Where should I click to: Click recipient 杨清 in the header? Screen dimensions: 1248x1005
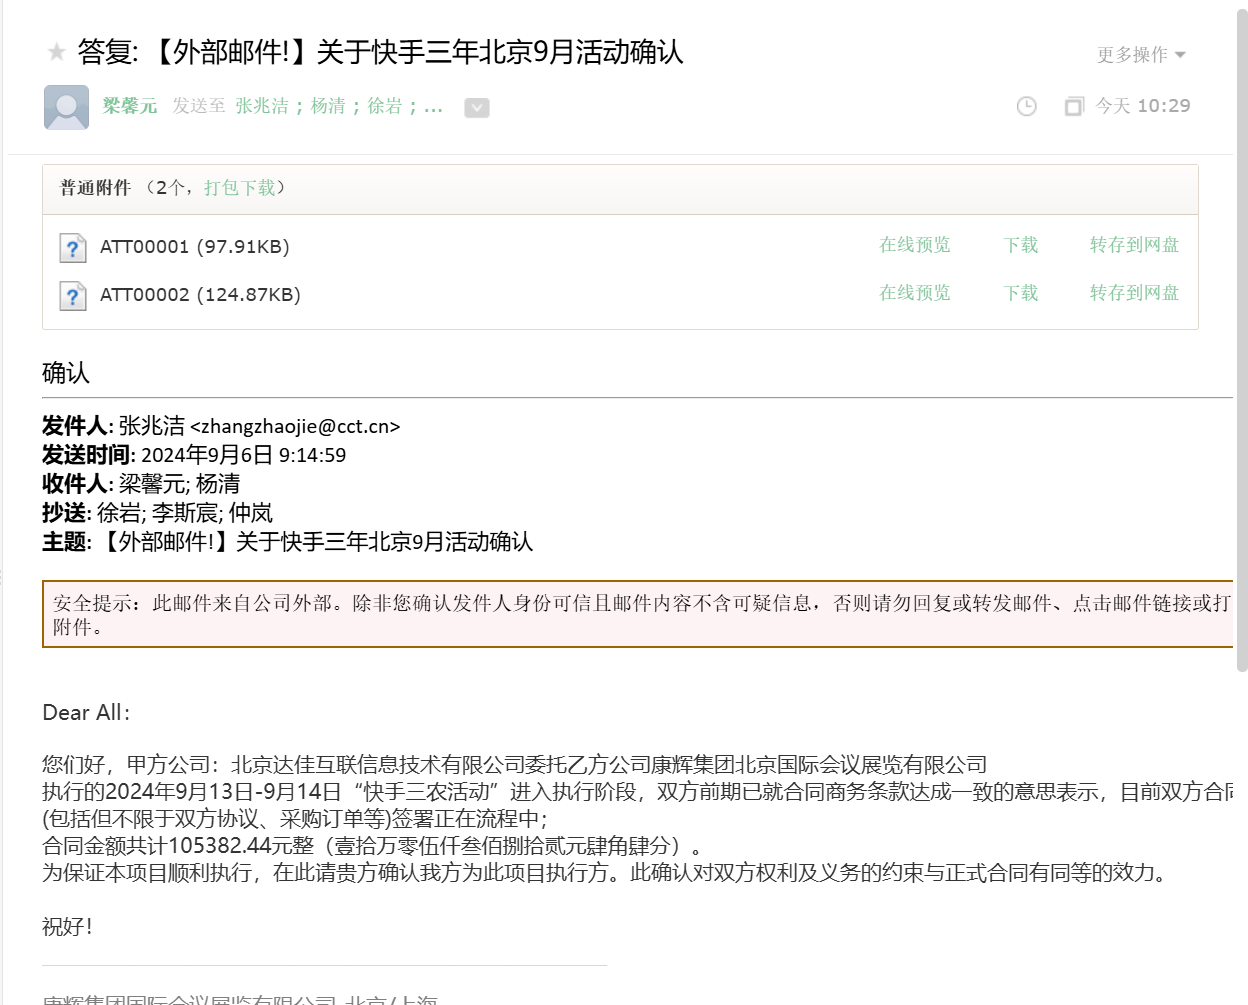pyautogui.click(x=328, y=106)
